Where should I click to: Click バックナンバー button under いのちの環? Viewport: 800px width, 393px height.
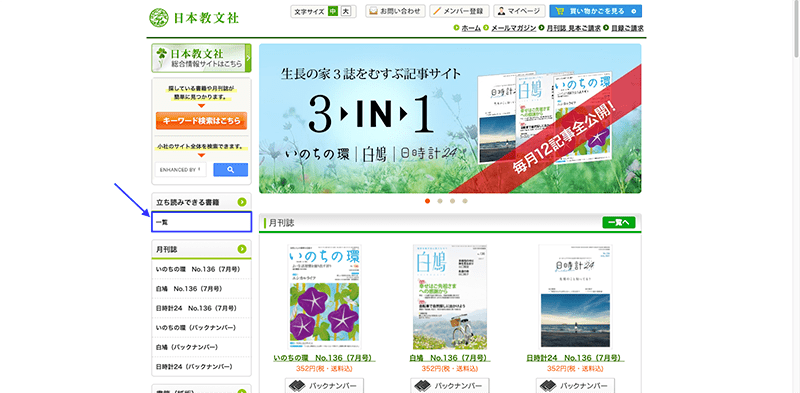tap(324, 386)
